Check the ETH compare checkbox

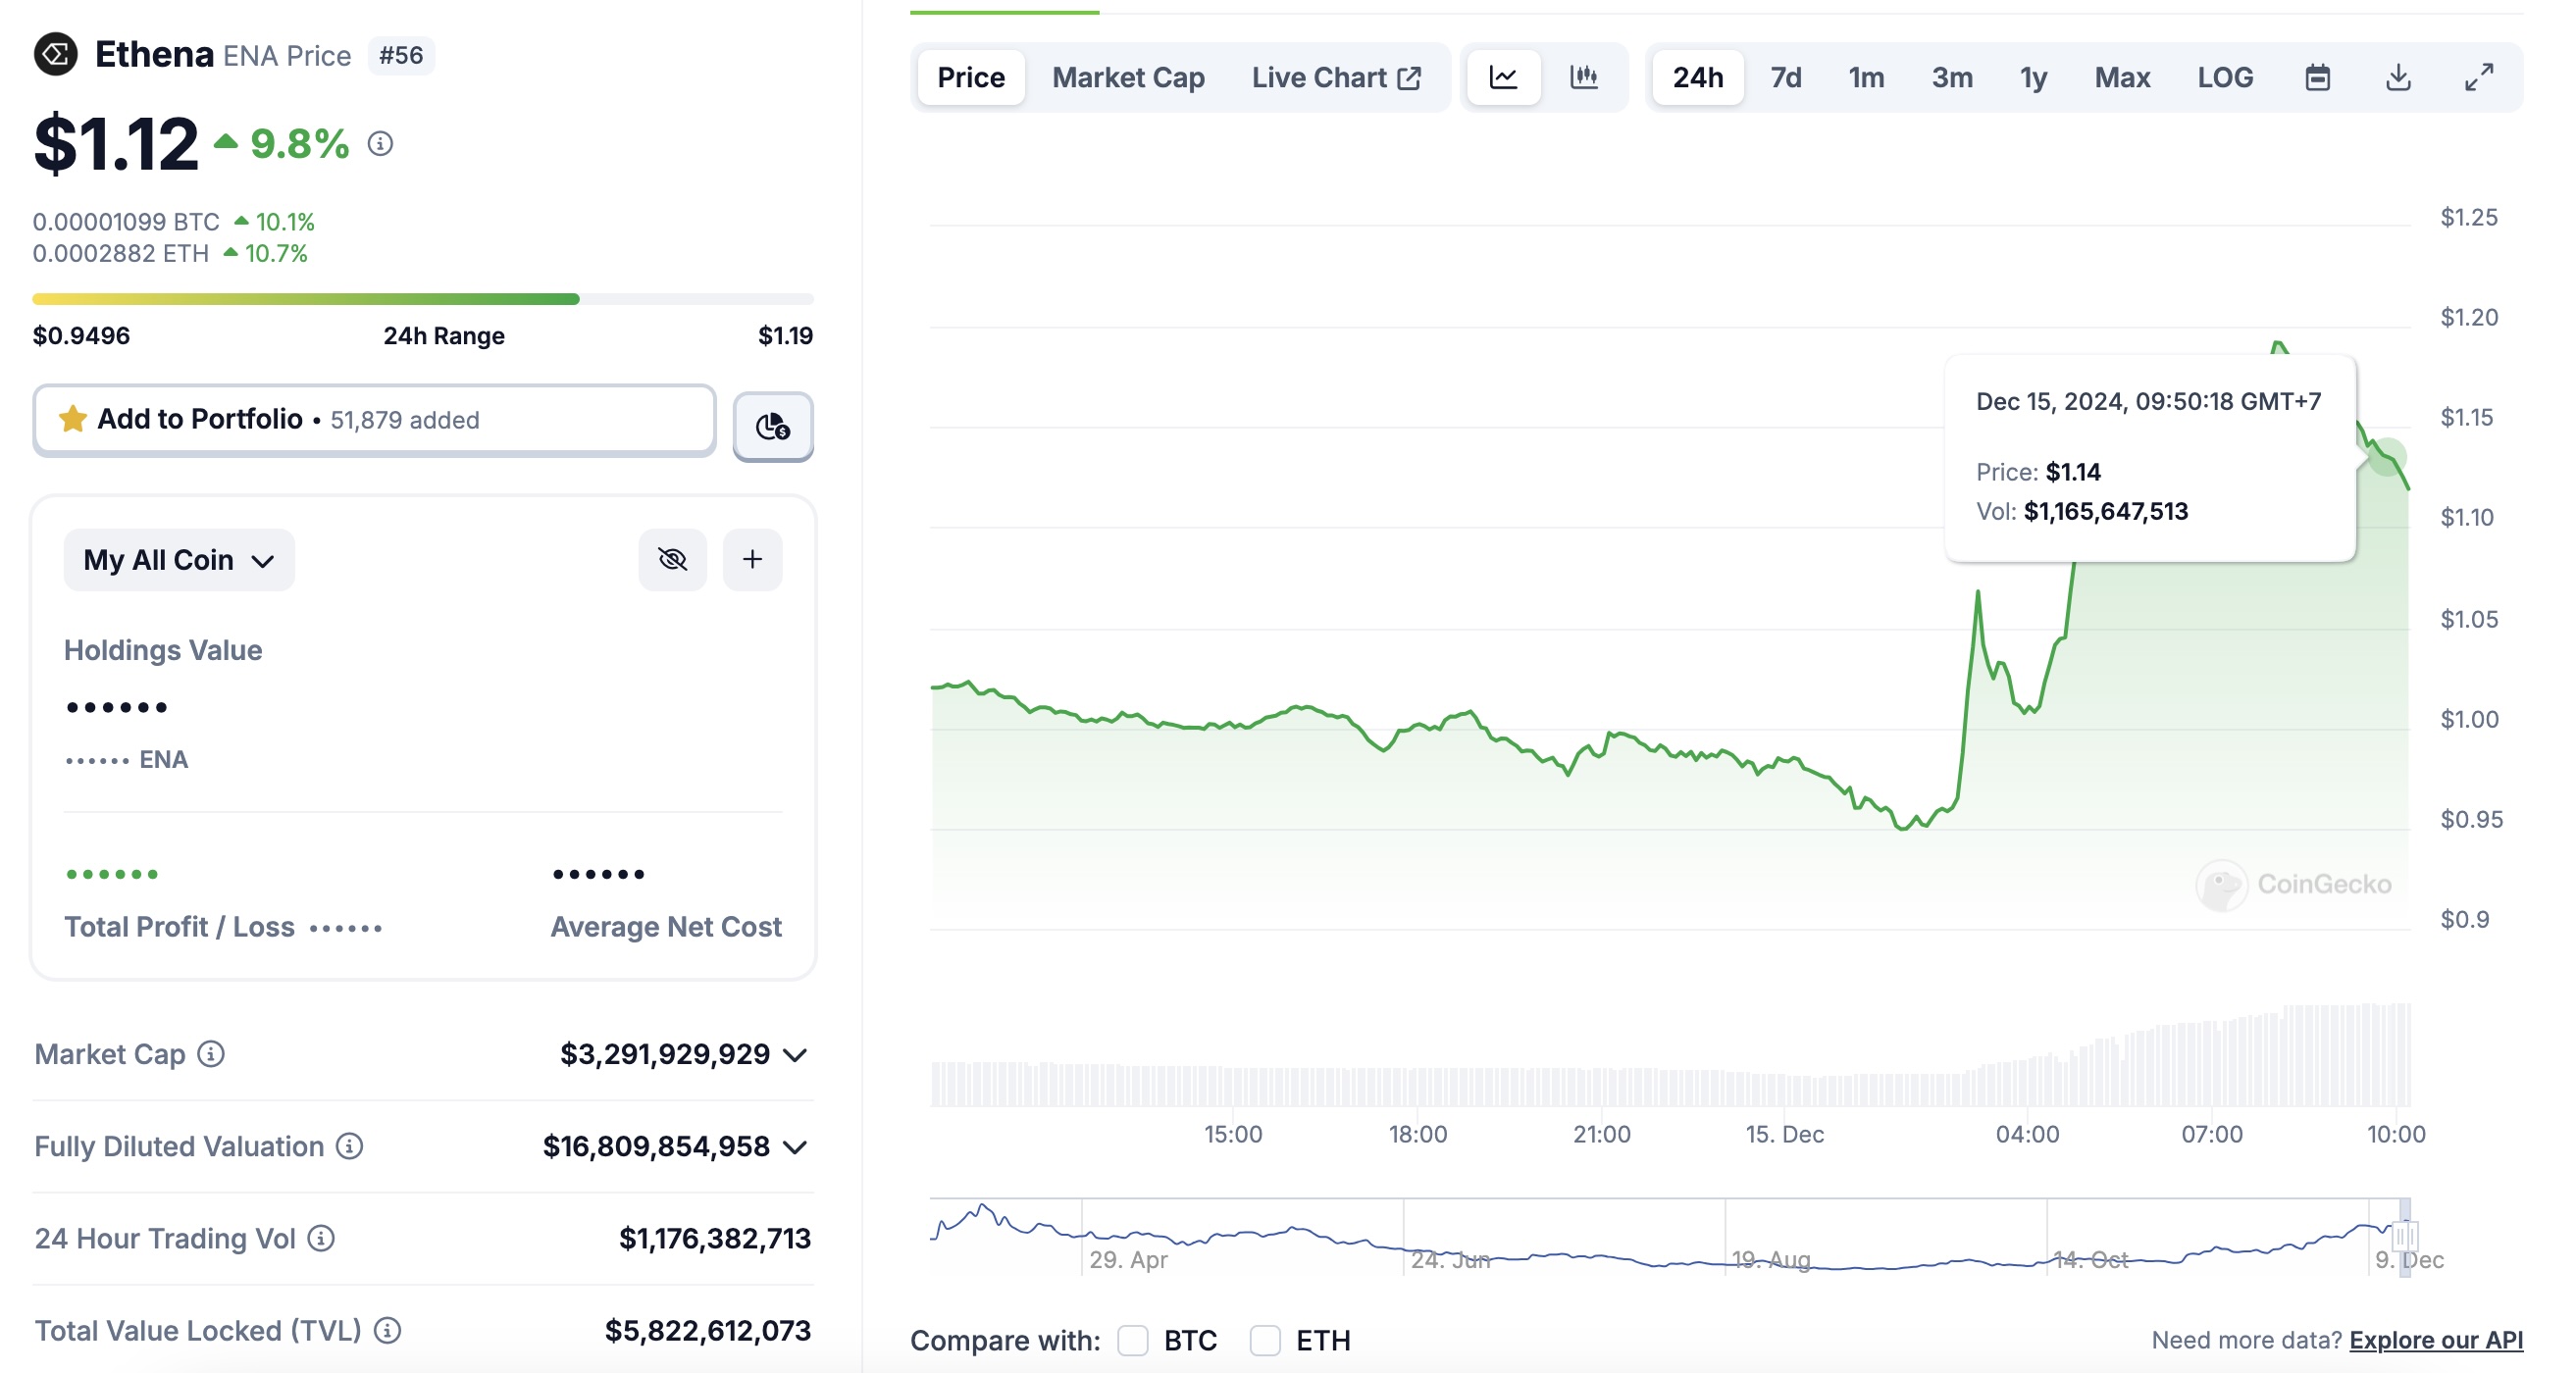(1265, 1340)
